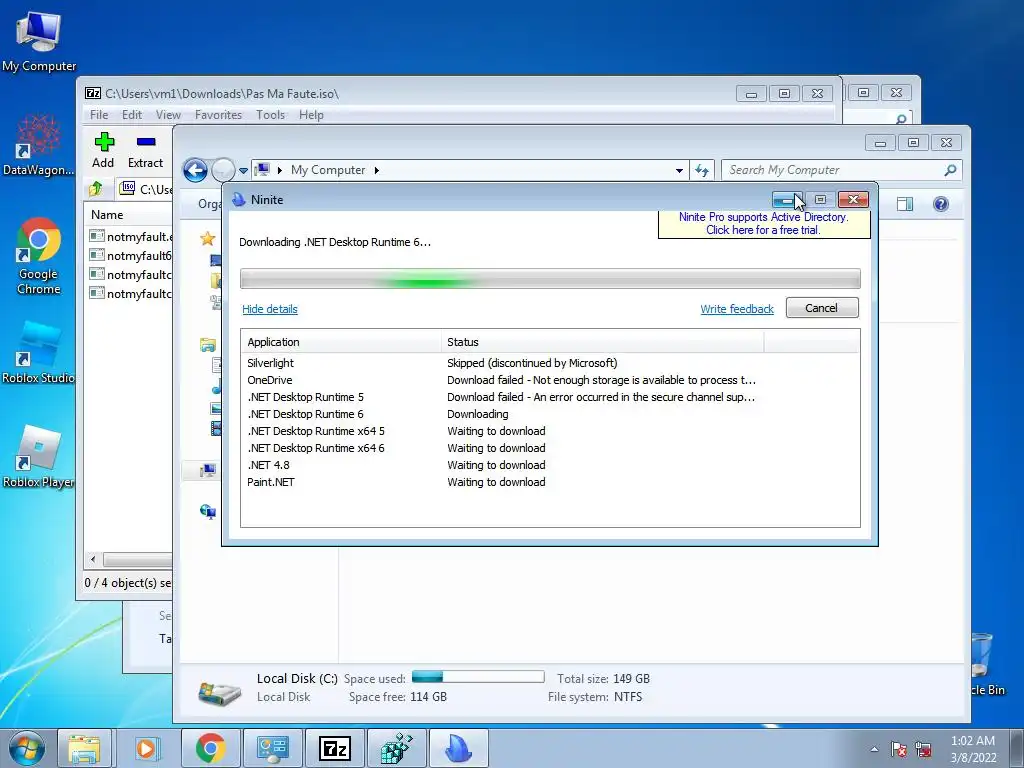Open the 7-Zip Tools menu

point(270,115)
